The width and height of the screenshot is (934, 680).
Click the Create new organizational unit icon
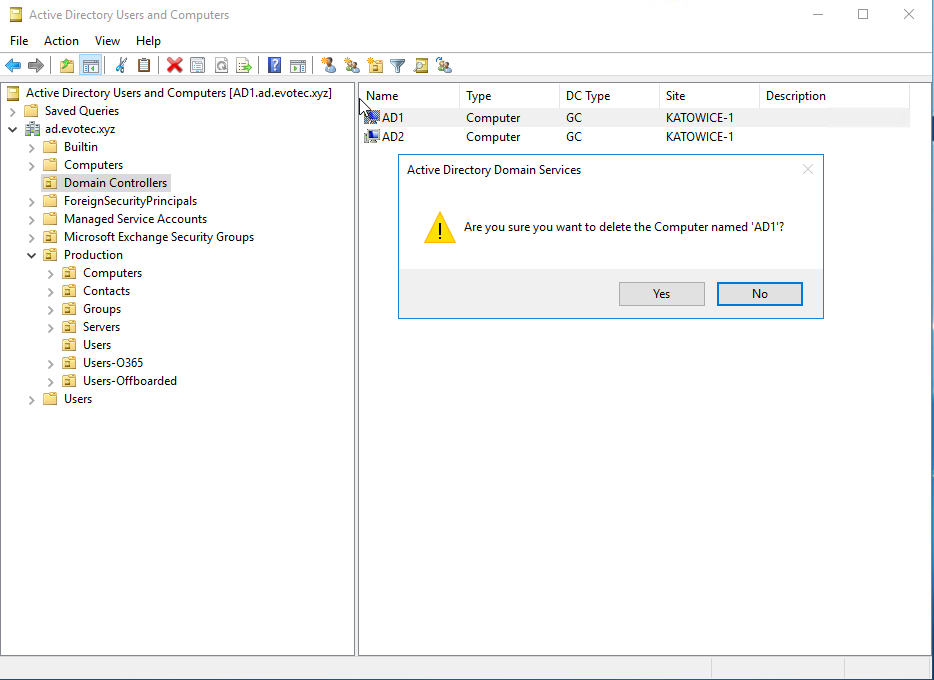click(x=375, y=64)
